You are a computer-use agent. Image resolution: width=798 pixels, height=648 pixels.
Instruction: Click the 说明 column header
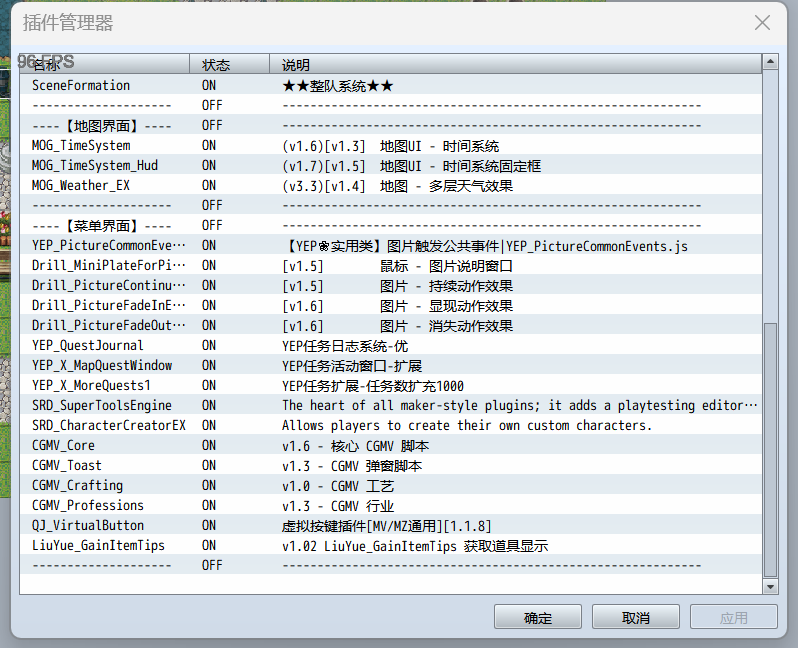click(516, 64)
